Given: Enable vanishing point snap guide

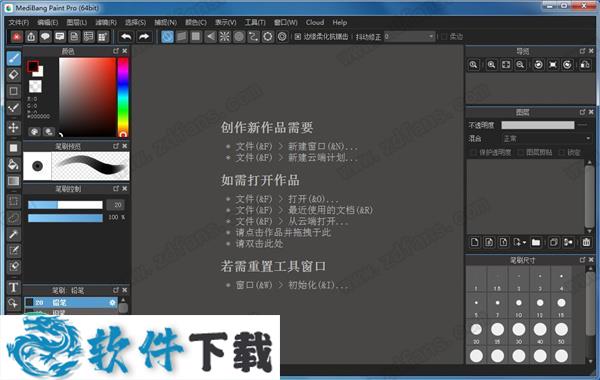Looking at the screenshot, I should coord(210,37).
